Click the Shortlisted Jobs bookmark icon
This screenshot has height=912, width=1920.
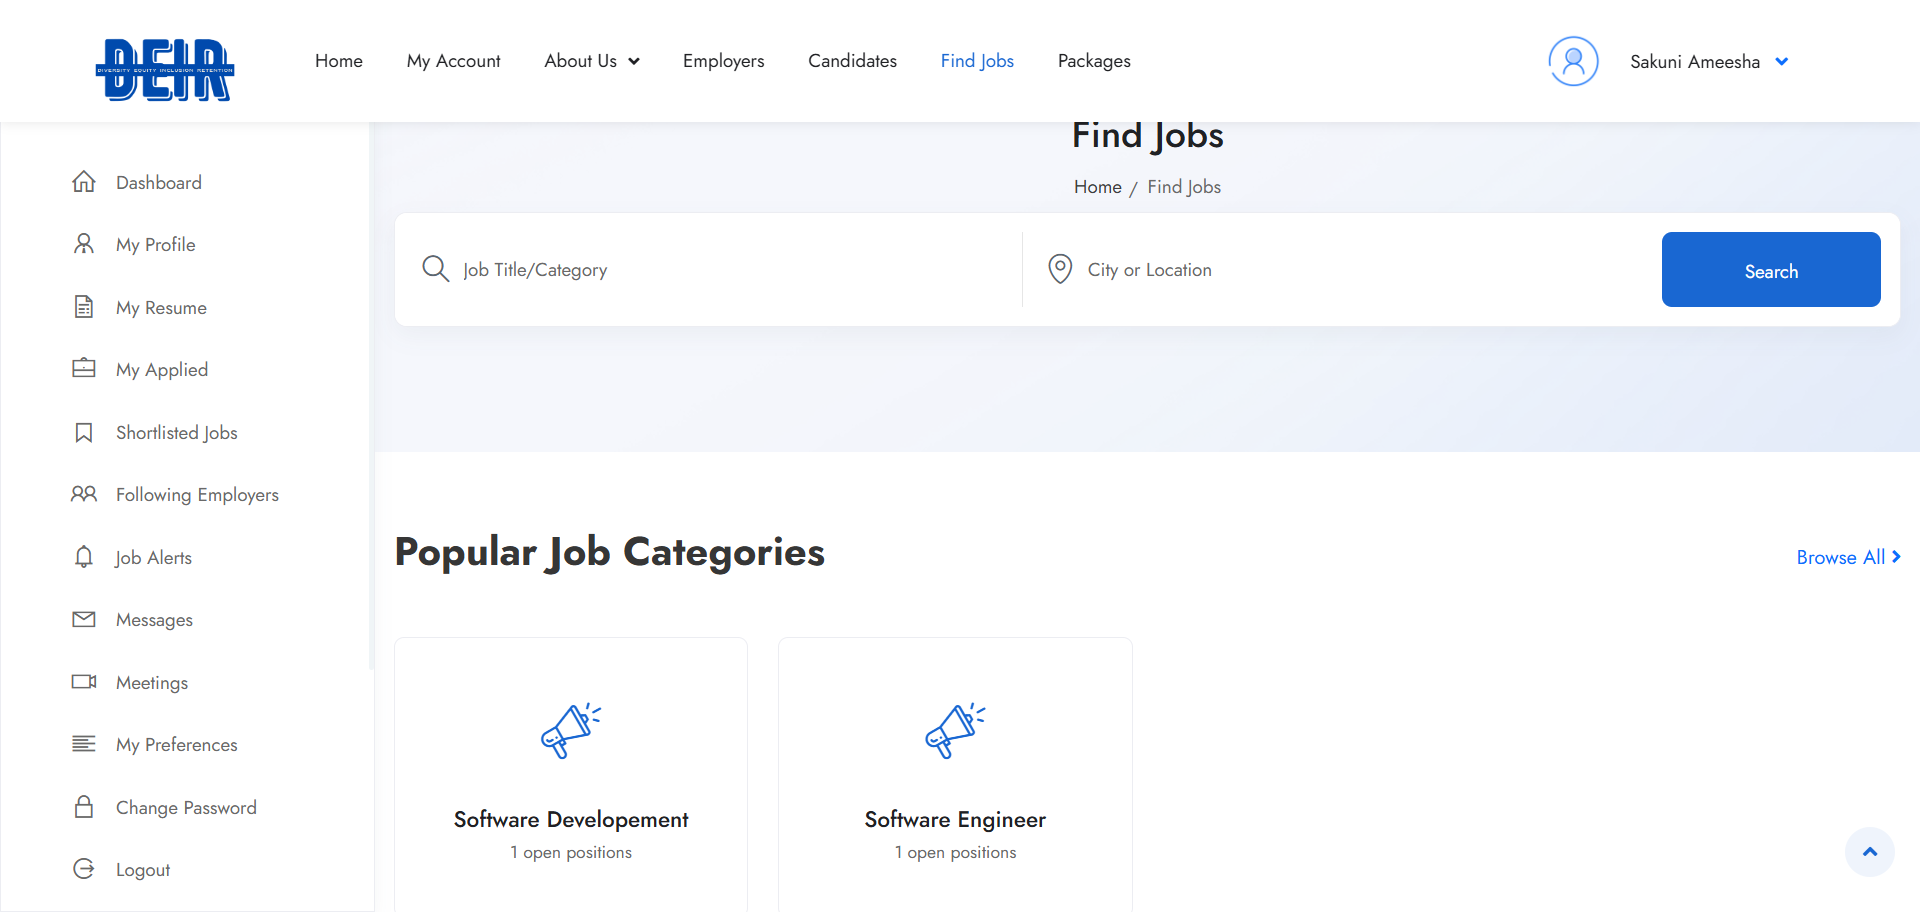[x=84, y=432]
